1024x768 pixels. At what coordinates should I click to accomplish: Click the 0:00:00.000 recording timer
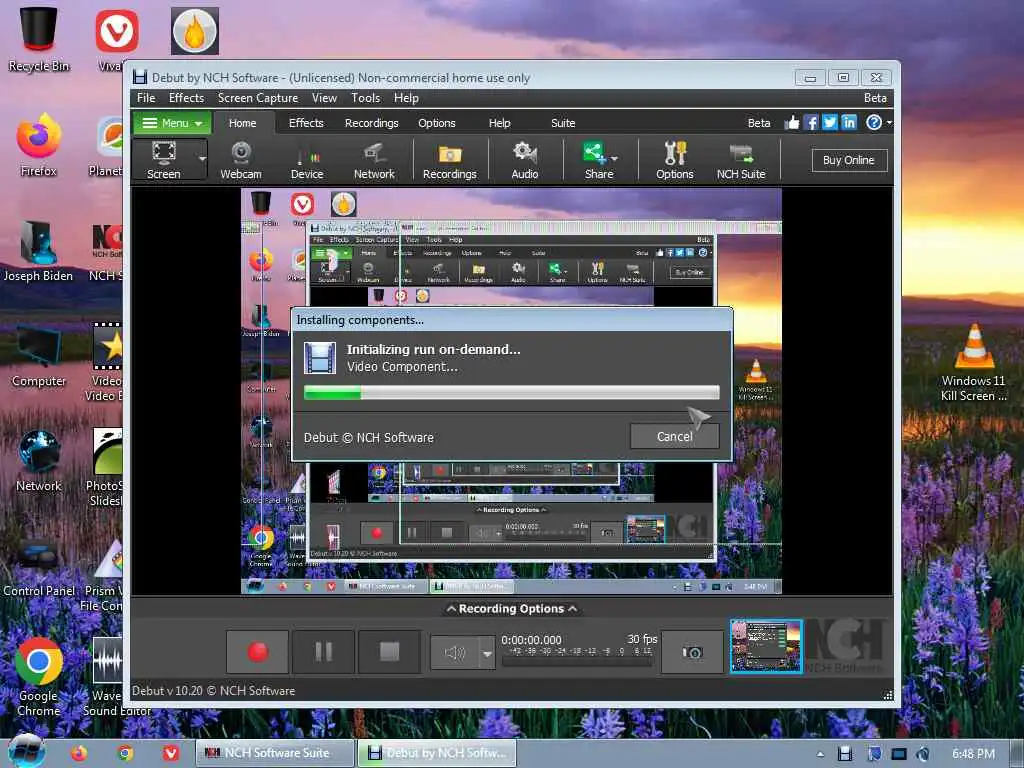pos(531,640)
